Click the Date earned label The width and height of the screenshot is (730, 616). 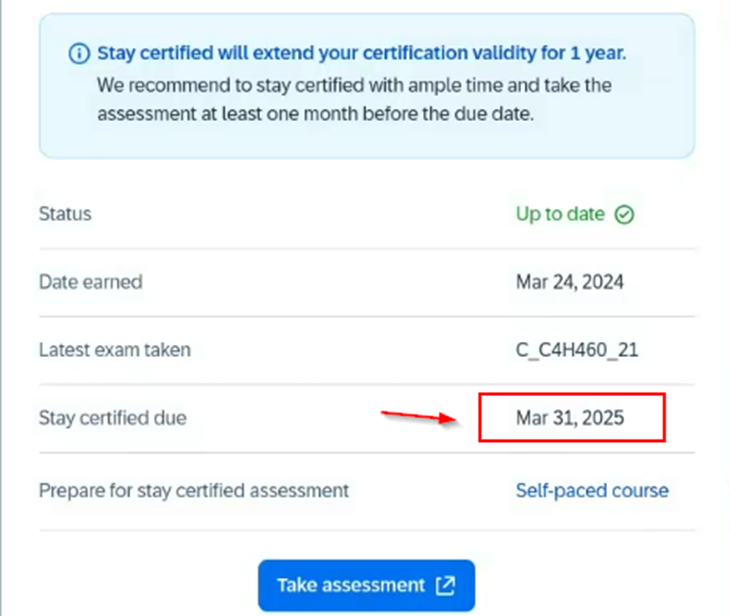tap(91, 282)
